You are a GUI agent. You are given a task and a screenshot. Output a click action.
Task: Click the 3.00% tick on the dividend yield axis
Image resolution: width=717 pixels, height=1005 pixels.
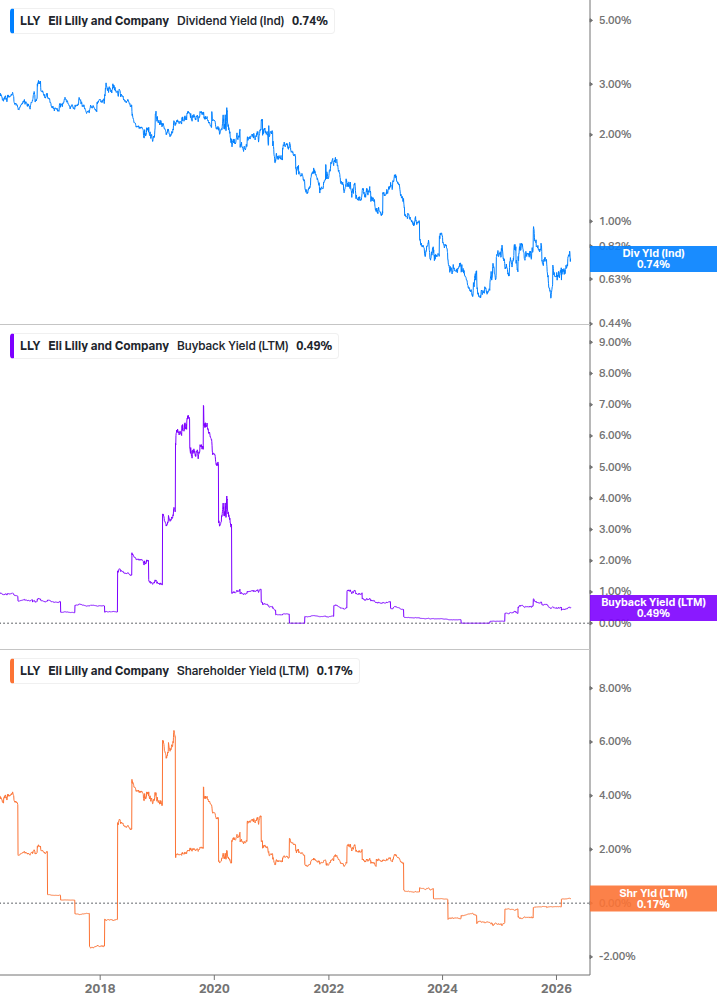tap(614, 84)
